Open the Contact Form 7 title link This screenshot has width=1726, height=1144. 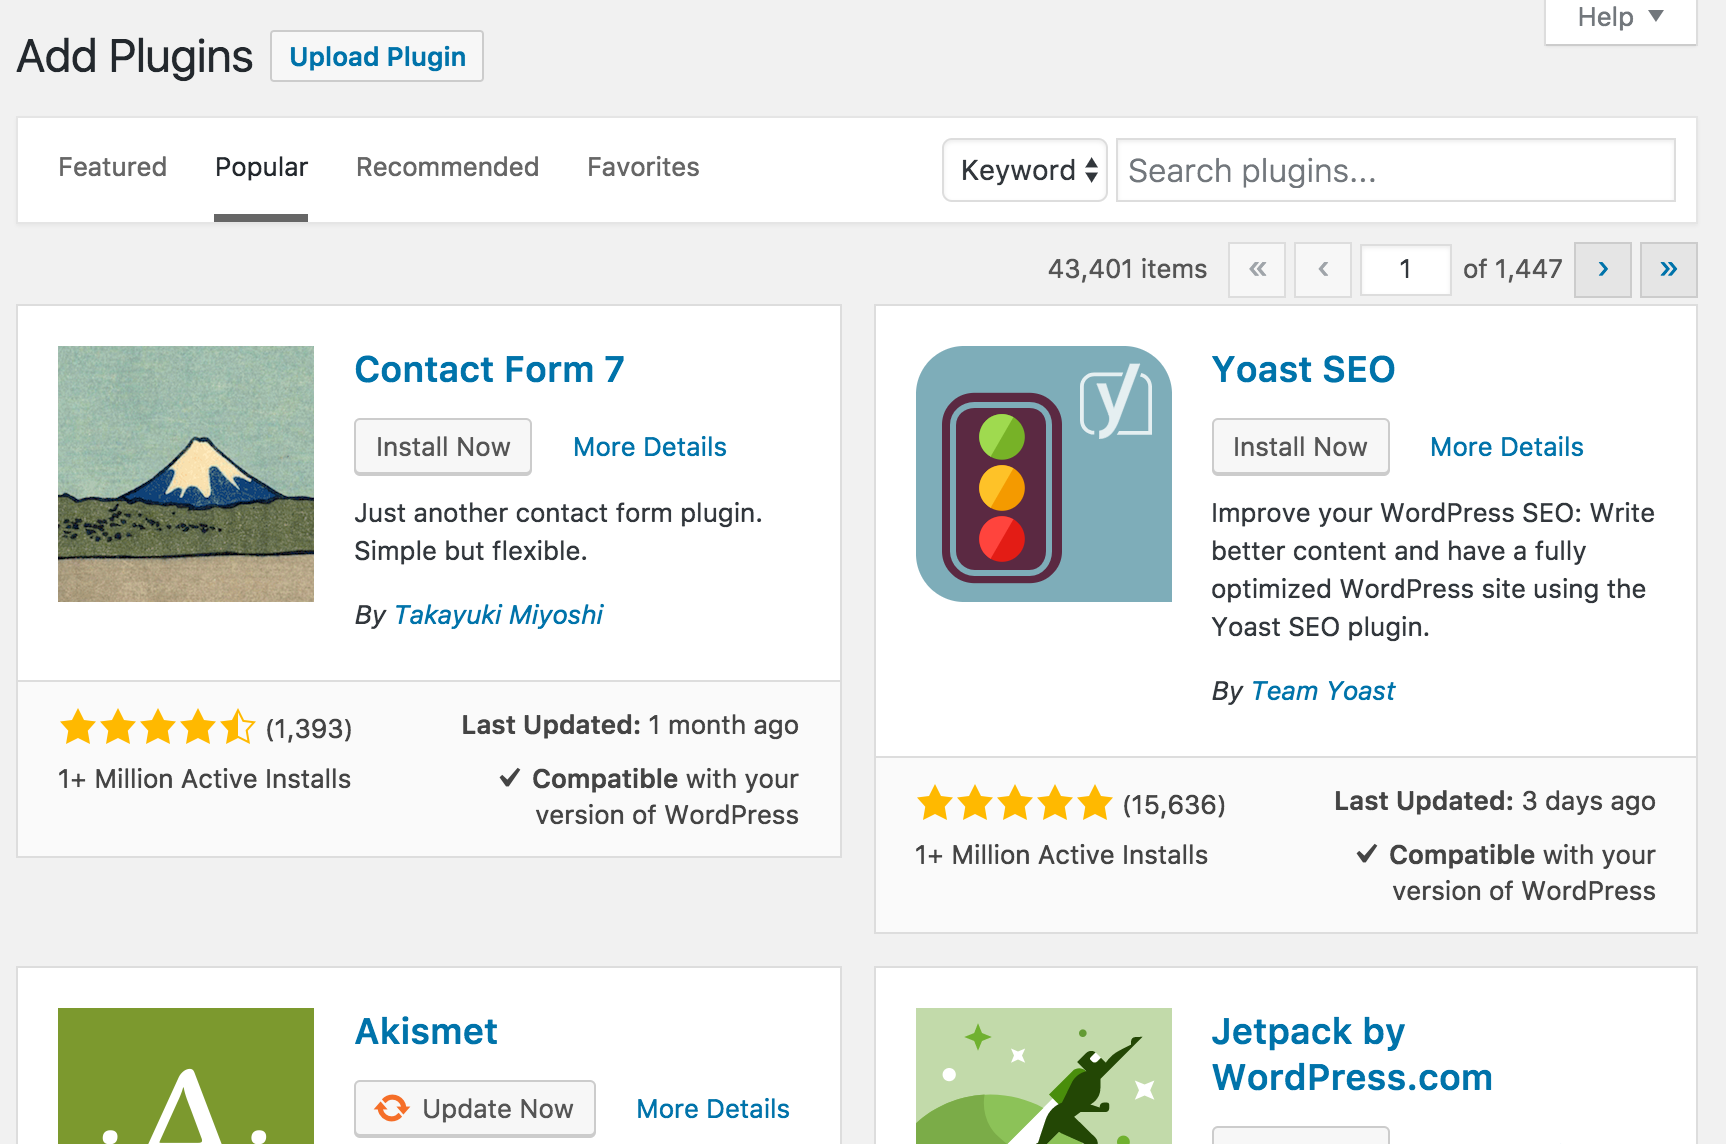point(489,370)
